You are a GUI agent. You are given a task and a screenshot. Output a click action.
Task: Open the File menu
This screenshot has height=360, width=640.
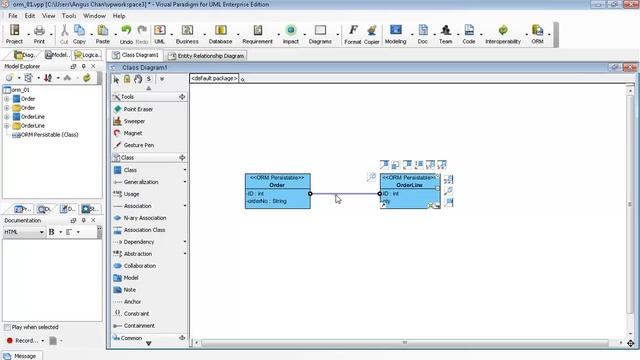point(13,16)
